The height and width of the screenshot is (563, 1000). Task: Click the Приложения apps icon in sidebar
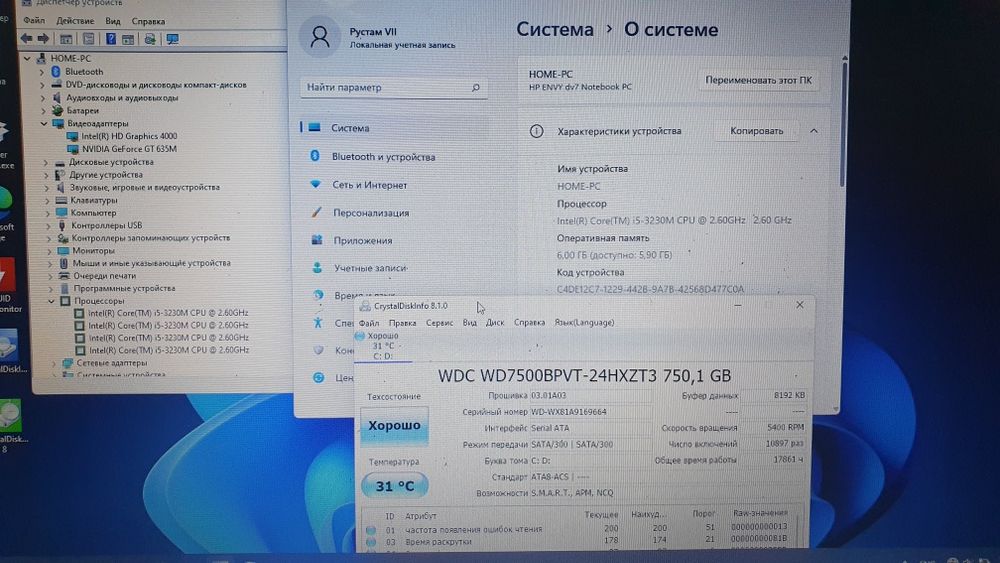point(317,240)
